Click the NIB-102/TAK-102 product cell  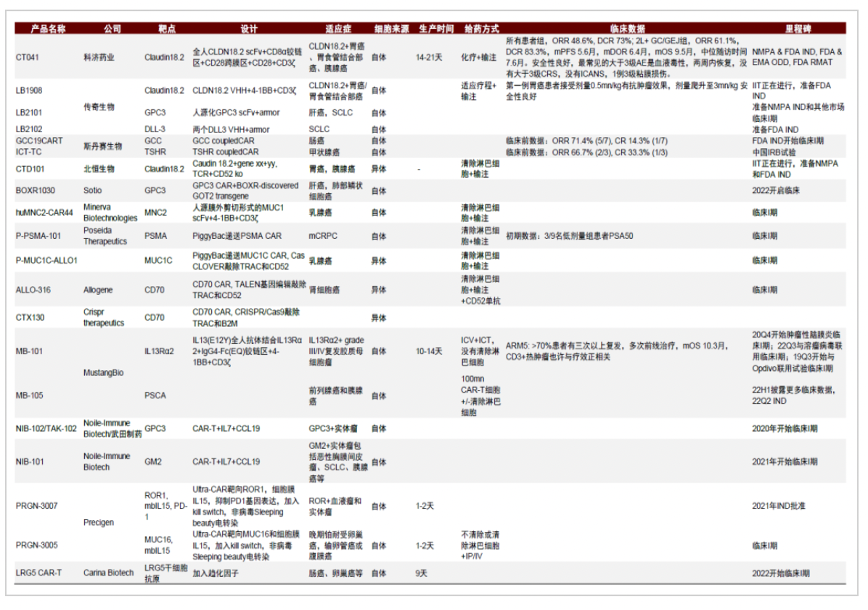(46, 428)
